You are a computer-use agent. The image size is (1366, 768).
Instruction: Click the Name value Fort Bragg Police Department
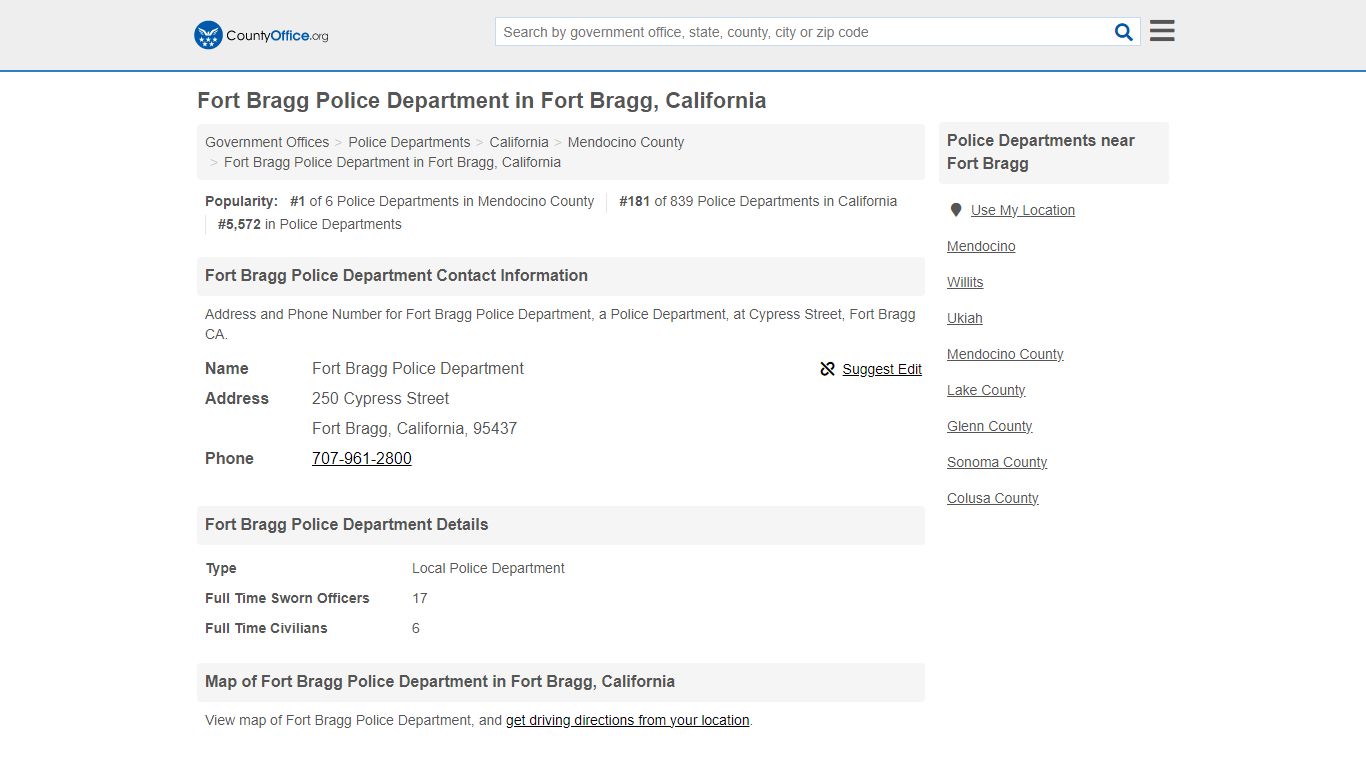pos(418,368)
